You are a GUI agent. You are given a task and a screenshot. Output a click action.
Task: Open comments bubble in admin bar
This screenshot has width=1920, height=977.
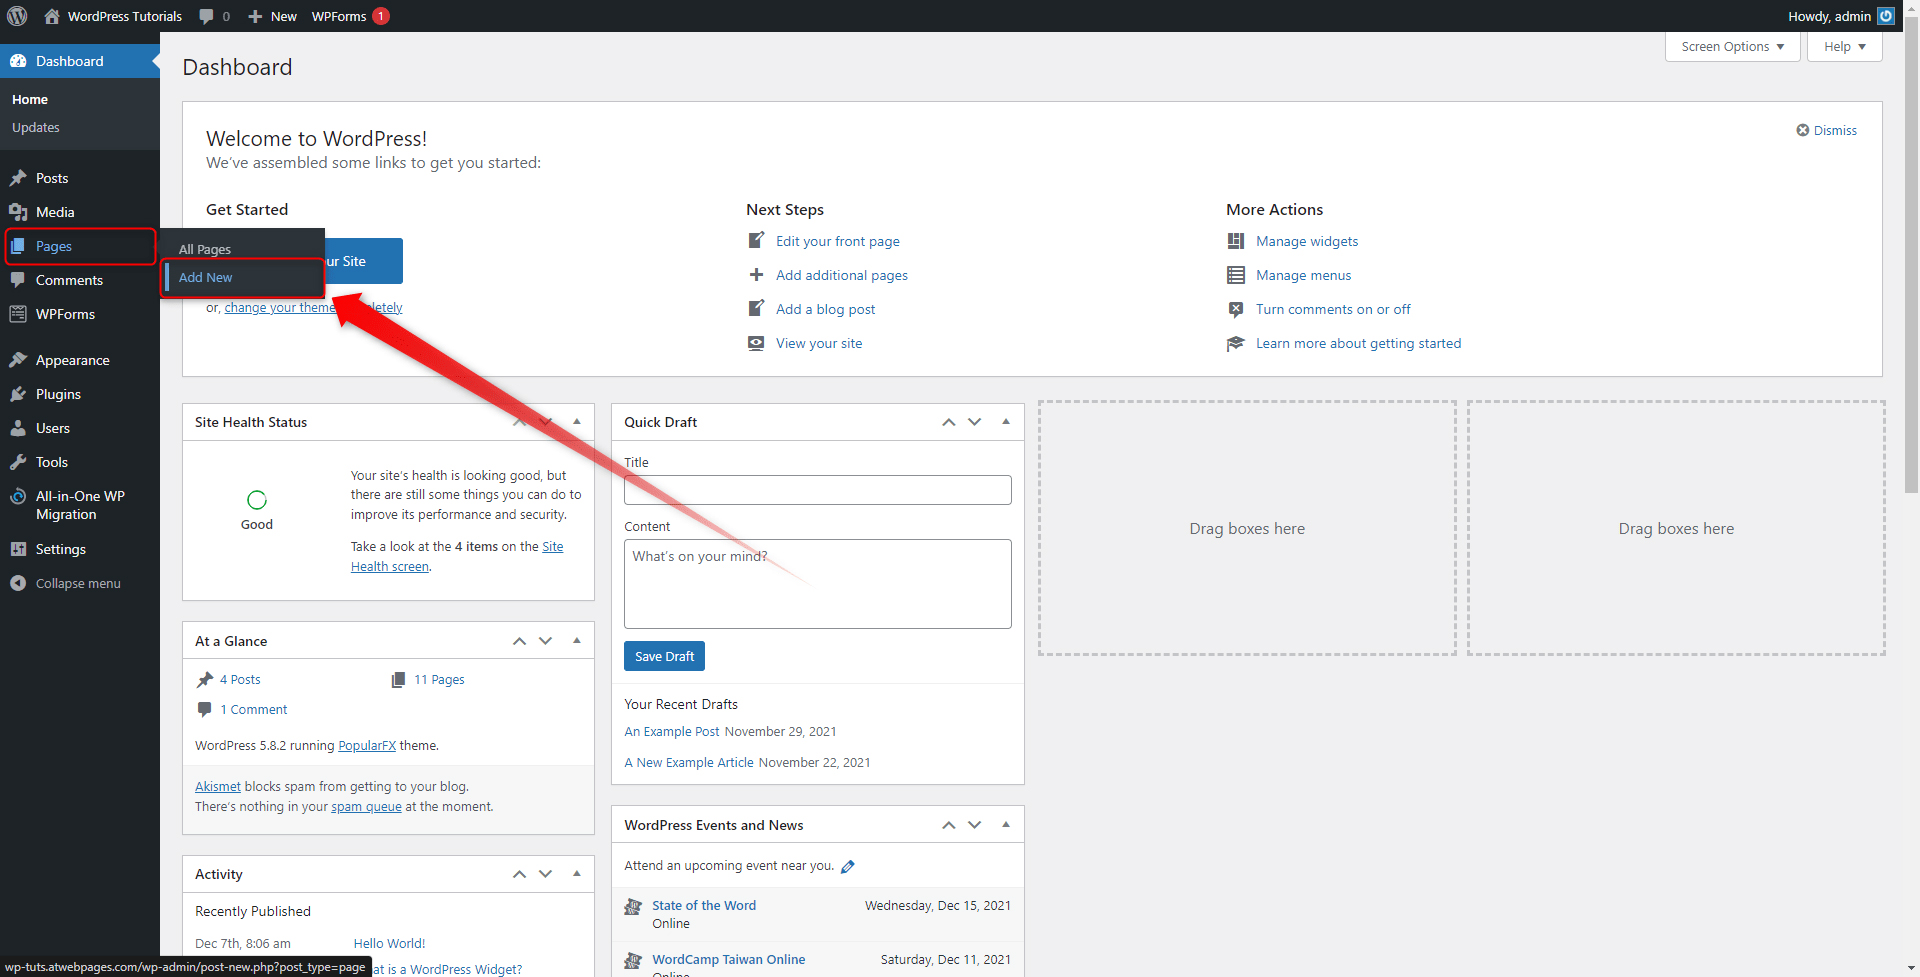click(x=214, y=16)
